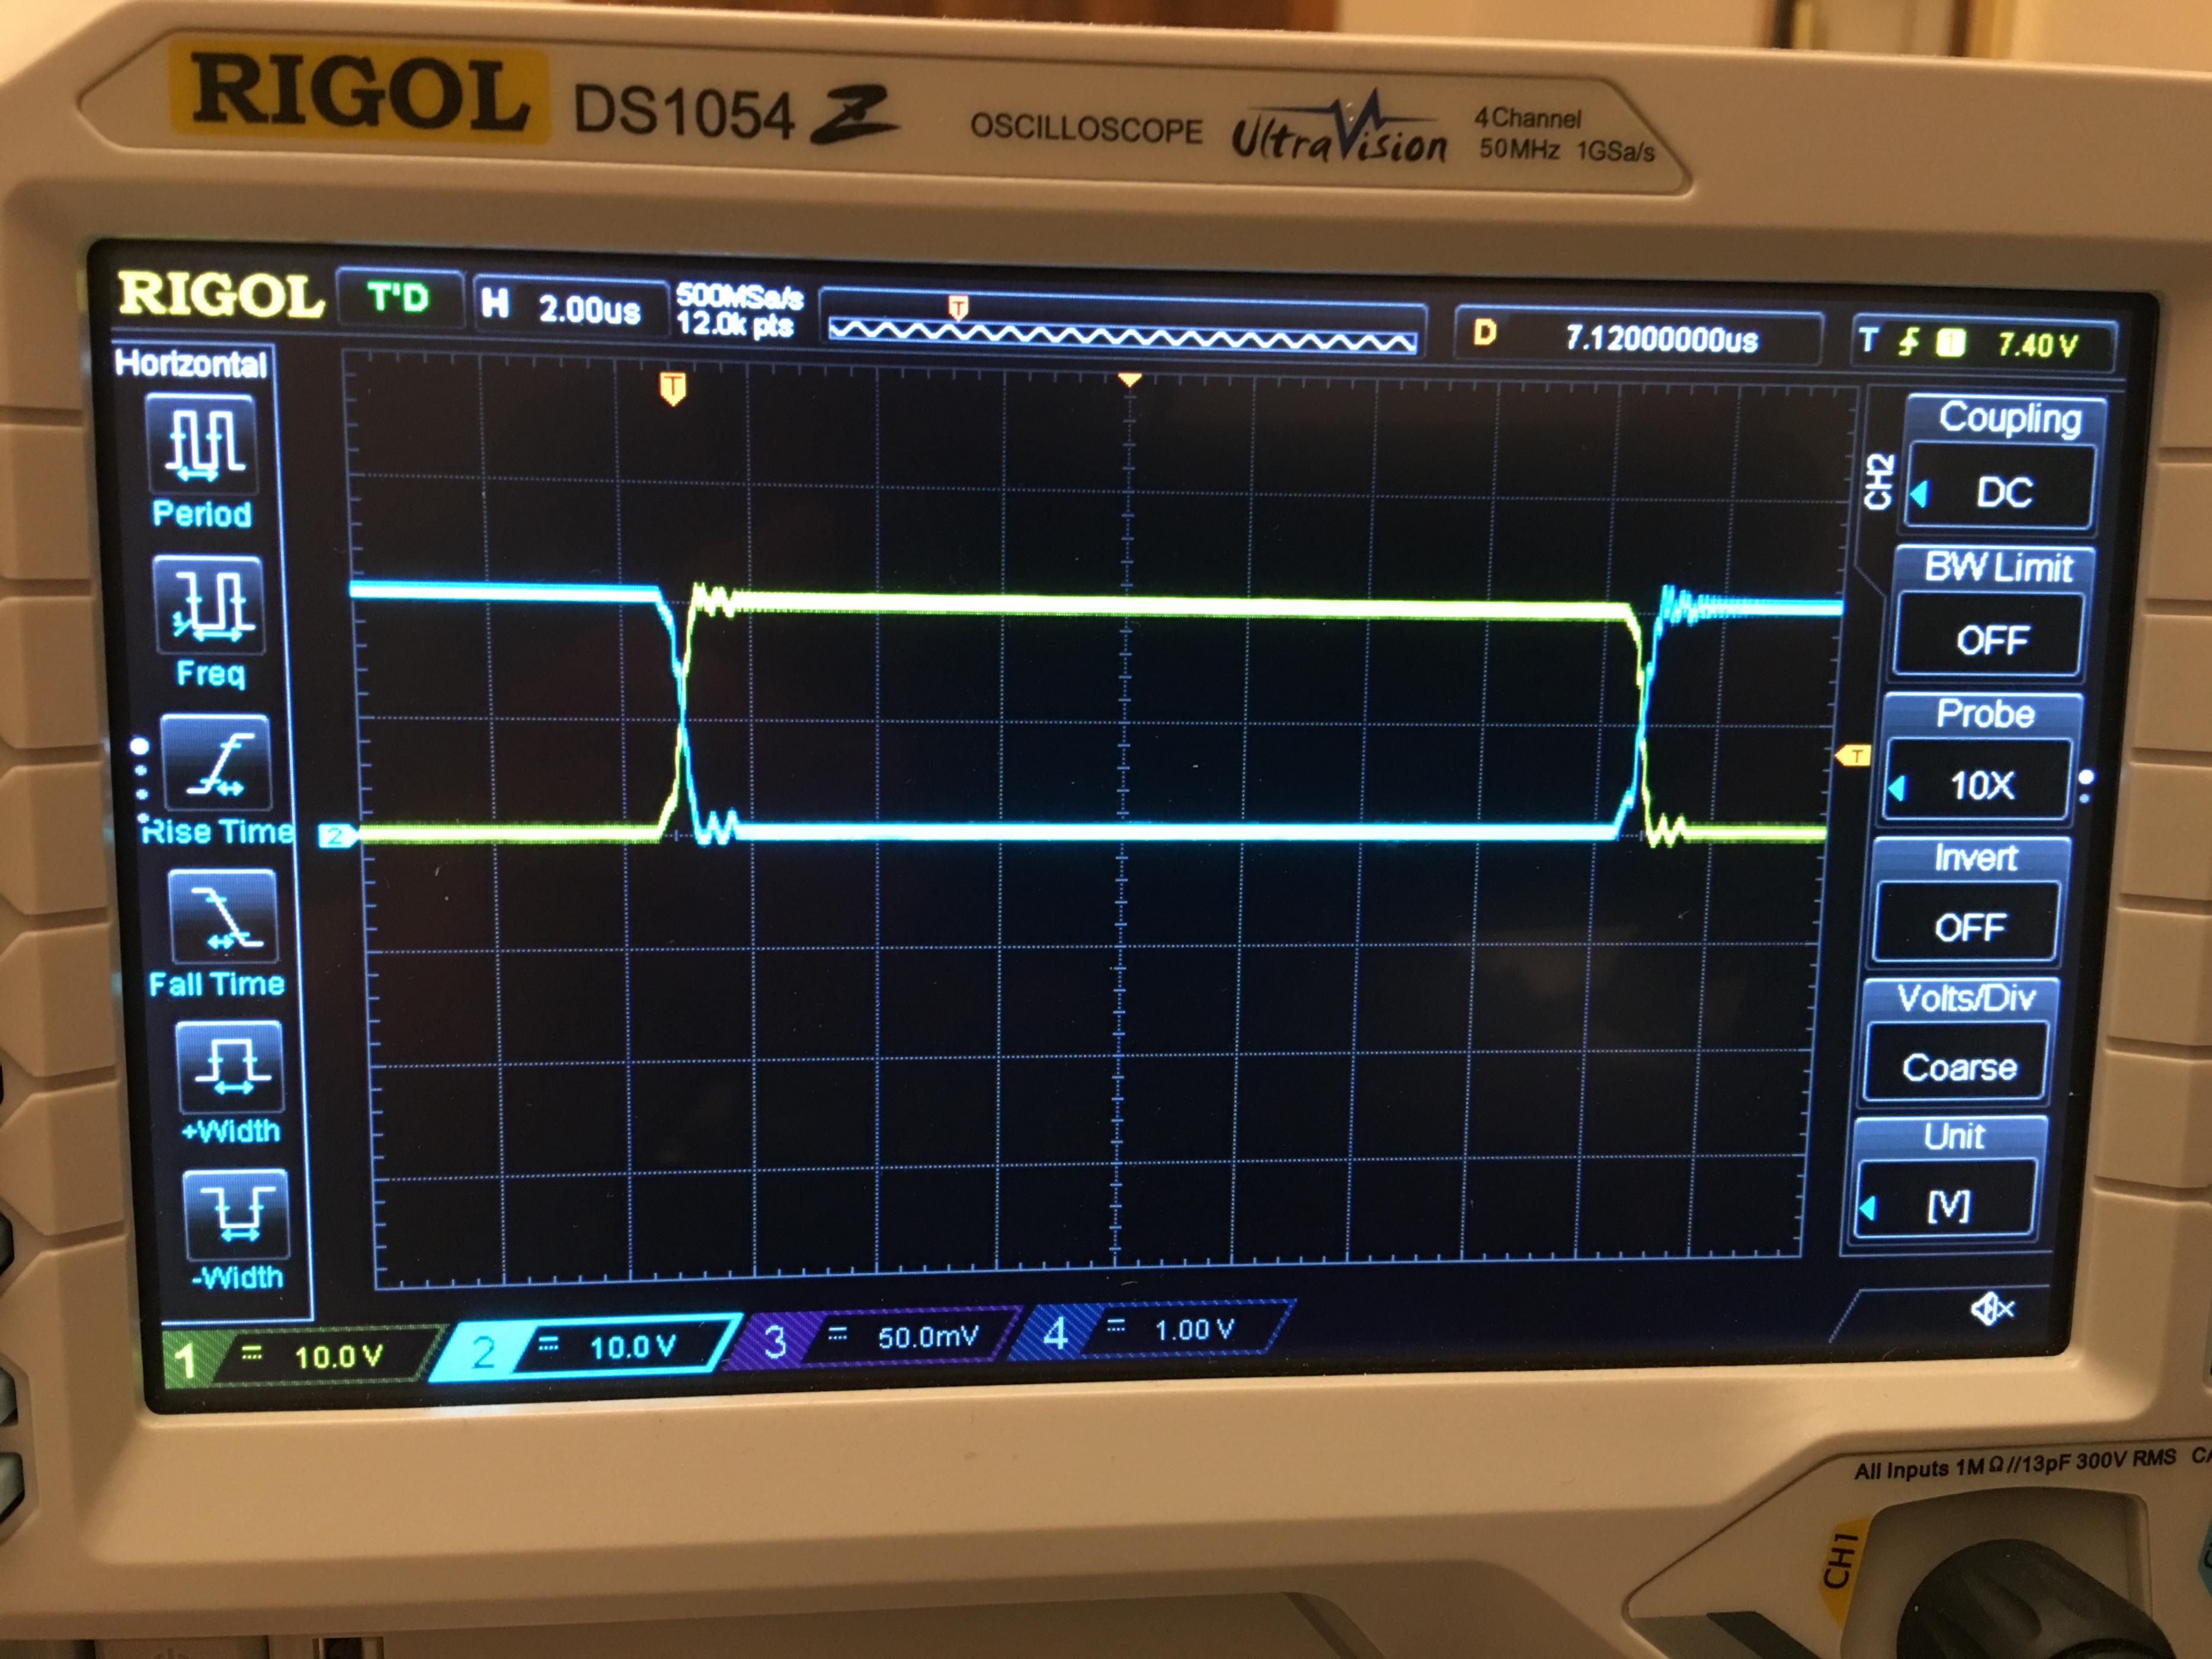The width and height of the screenshot is (2212, 1659).
Task: Click the orange trigger position T marker on the graticule
Action: (x=672, y=389)
